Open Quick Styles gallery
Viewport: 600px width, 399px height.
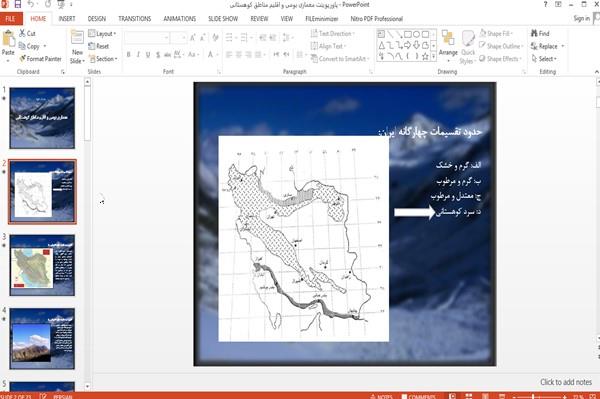[x=468, y=47]
